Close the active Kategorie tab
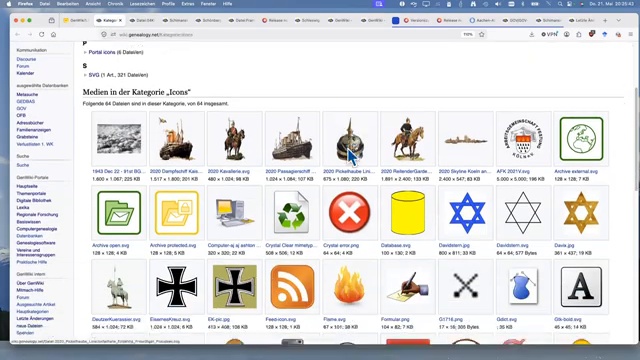Image resolution: width=640 pixels, height=360 pixels. tap(120, 20)
